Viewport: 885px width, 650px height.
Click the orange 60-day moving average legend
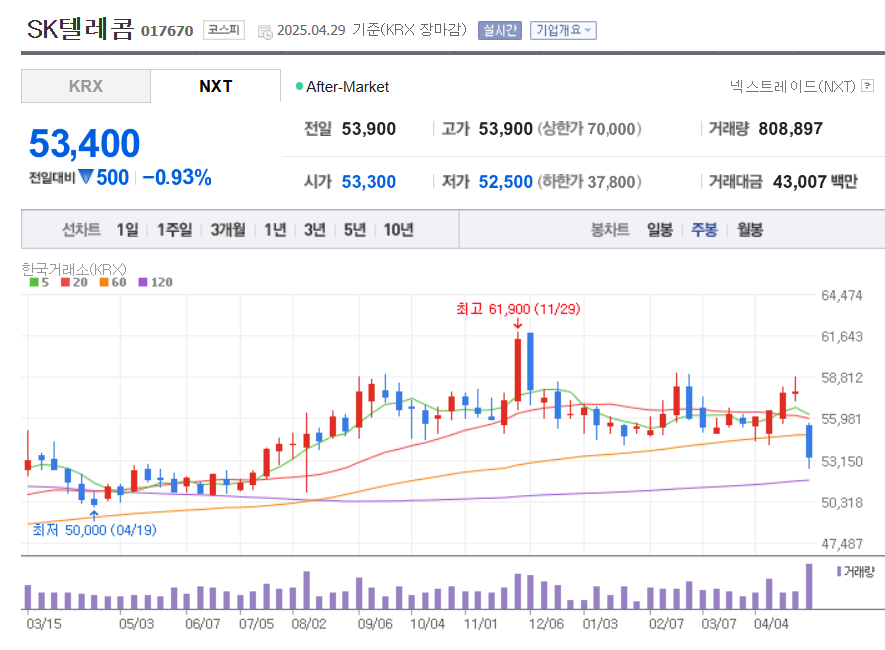pyautogui.click(x=113, y=282)
